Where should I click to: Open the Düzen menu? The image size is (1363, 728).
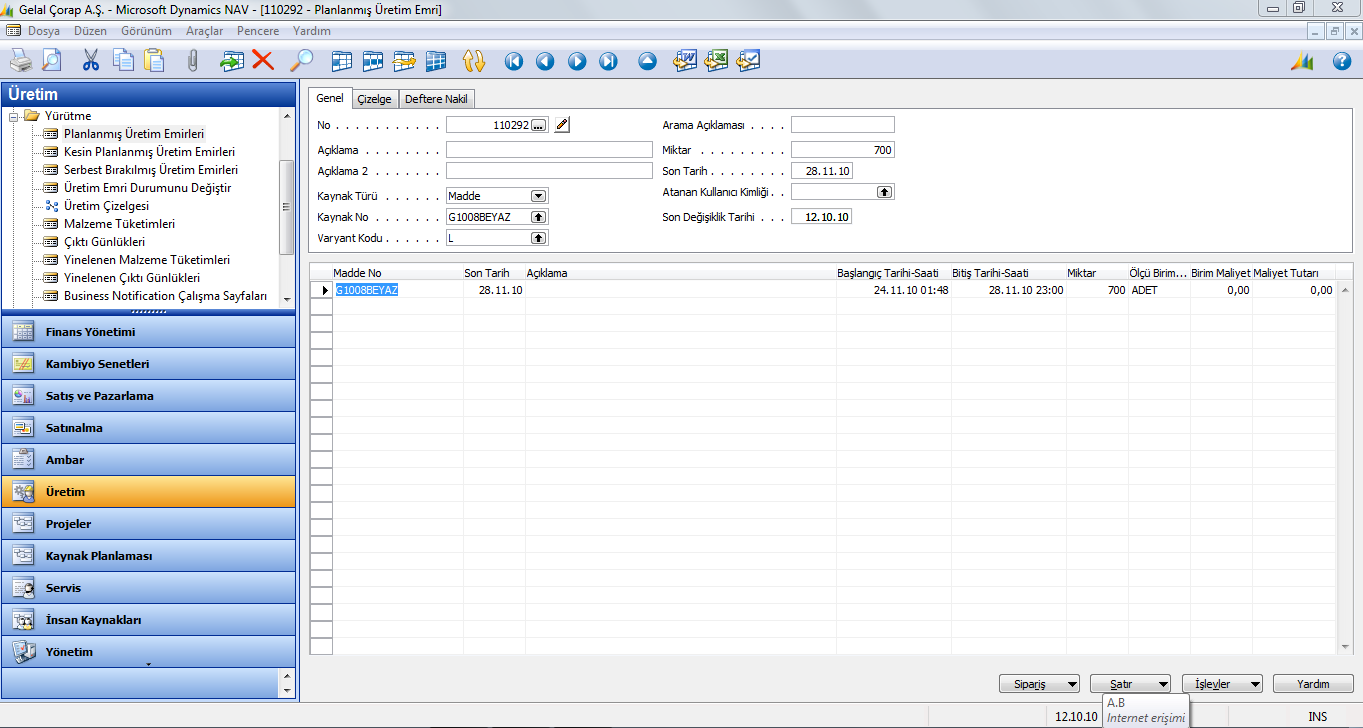coord(90,31)
